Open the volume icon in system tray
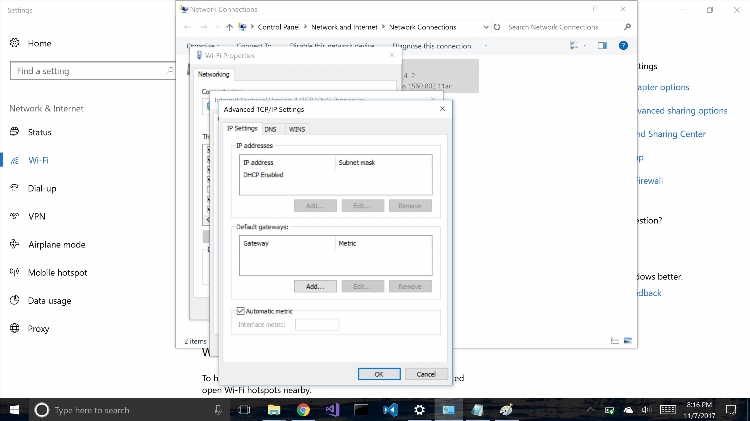The width and height of the screenshot is (750, 421). click(646, 410)
